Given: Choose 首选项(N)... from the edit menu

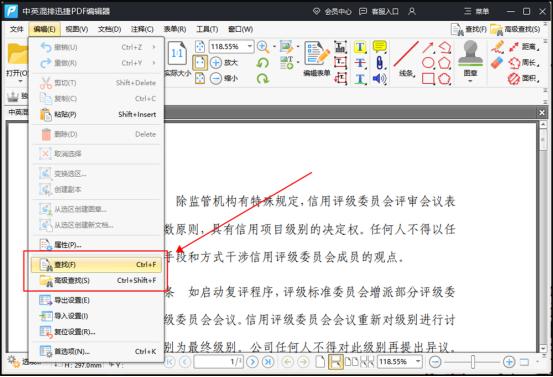Looking at the screenshot, I should click(x=96, y=351).
